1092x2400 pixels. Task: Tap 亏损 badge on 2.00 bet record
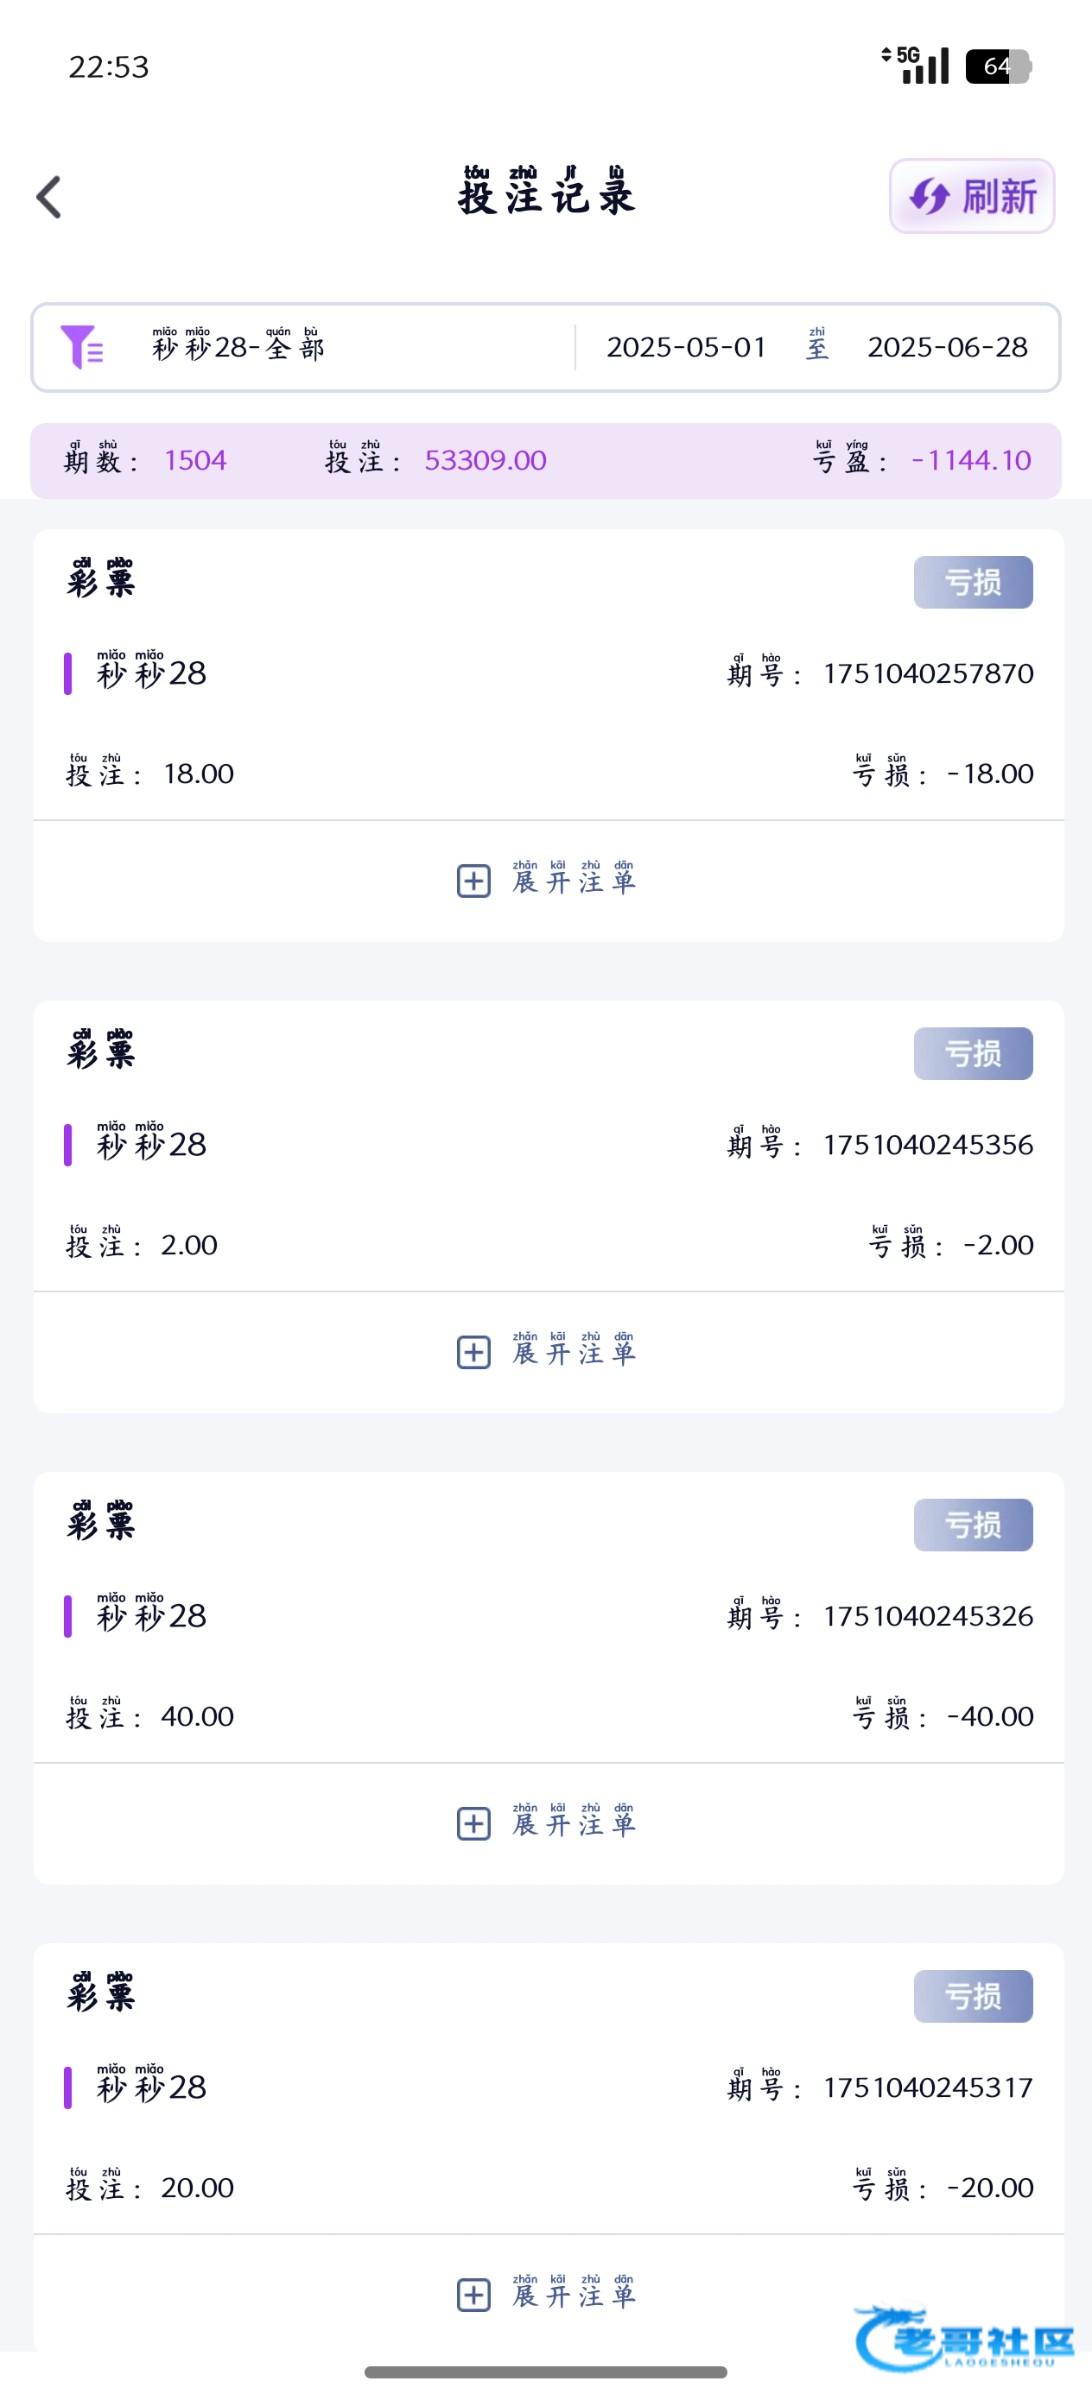pos(973,1053)
